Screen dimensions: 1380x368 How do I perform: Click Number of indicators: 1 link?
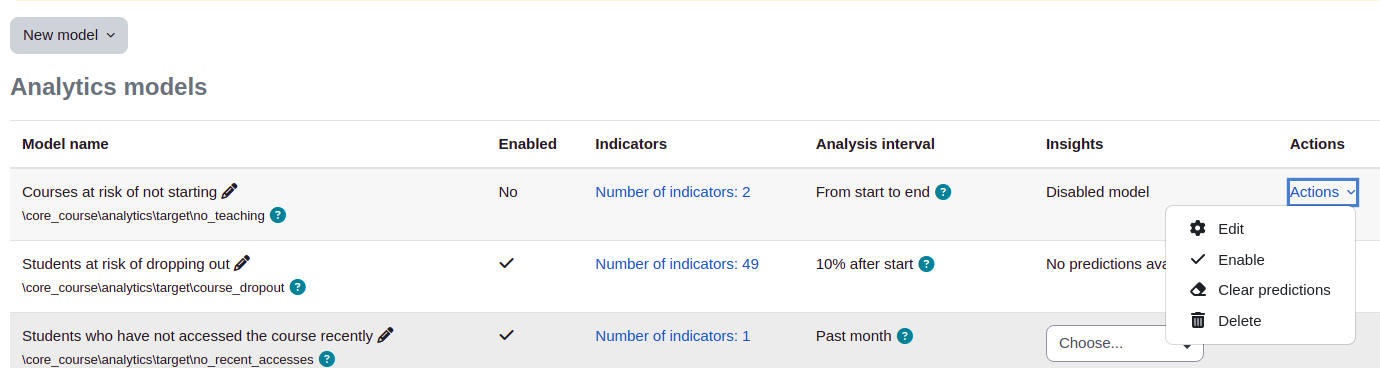[673, 336]
